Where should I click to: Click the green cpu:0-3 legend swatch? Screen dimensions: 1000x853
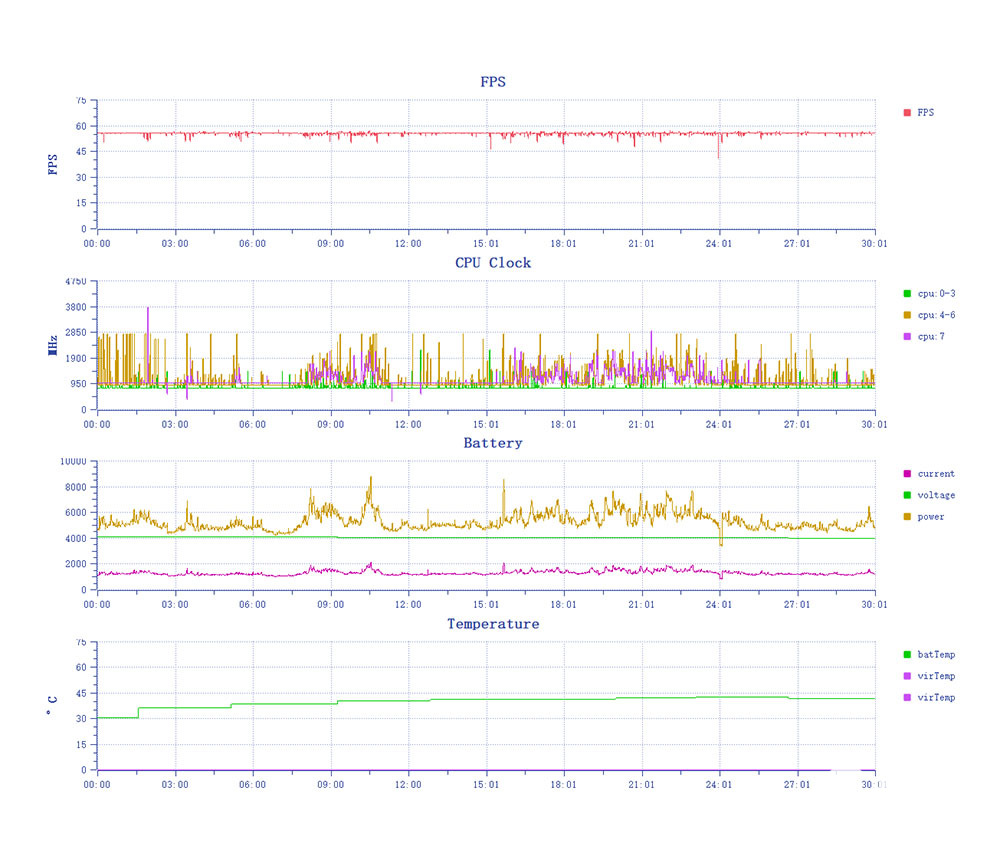click(x=907, y=293)
